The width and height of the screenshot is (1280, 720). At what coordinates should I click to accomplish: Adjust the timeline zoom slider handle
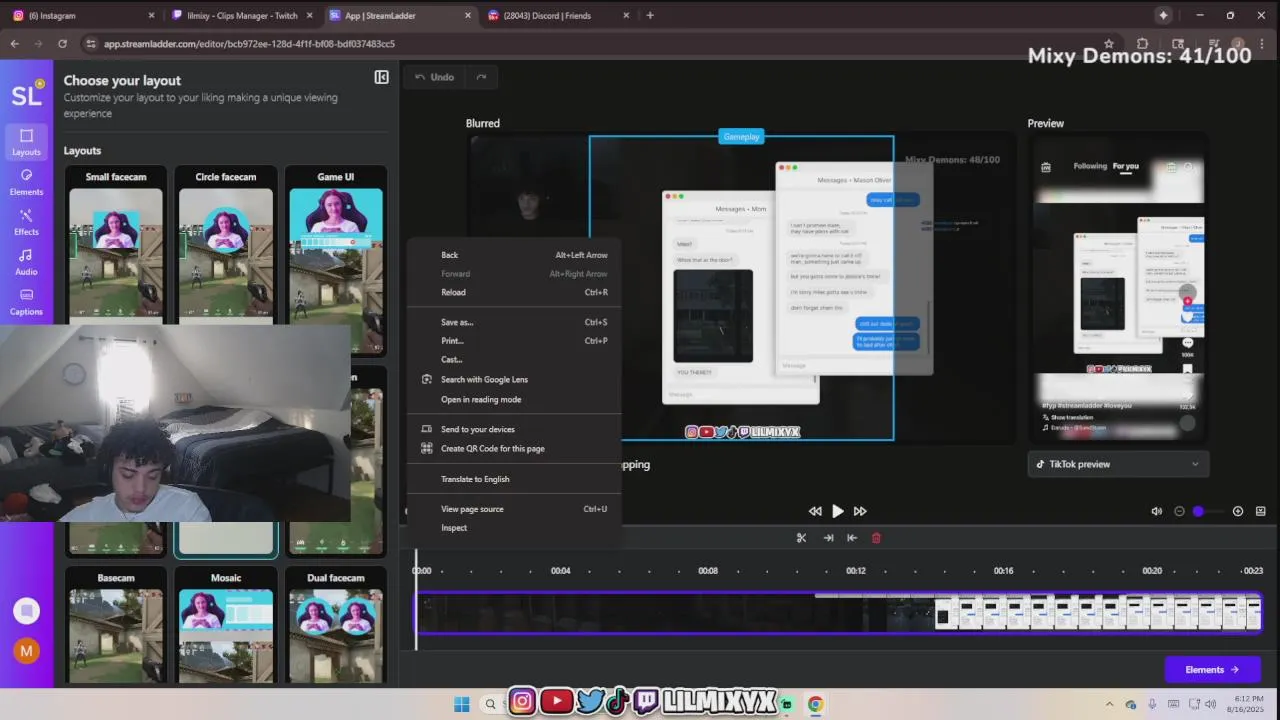pos(1199,511)
